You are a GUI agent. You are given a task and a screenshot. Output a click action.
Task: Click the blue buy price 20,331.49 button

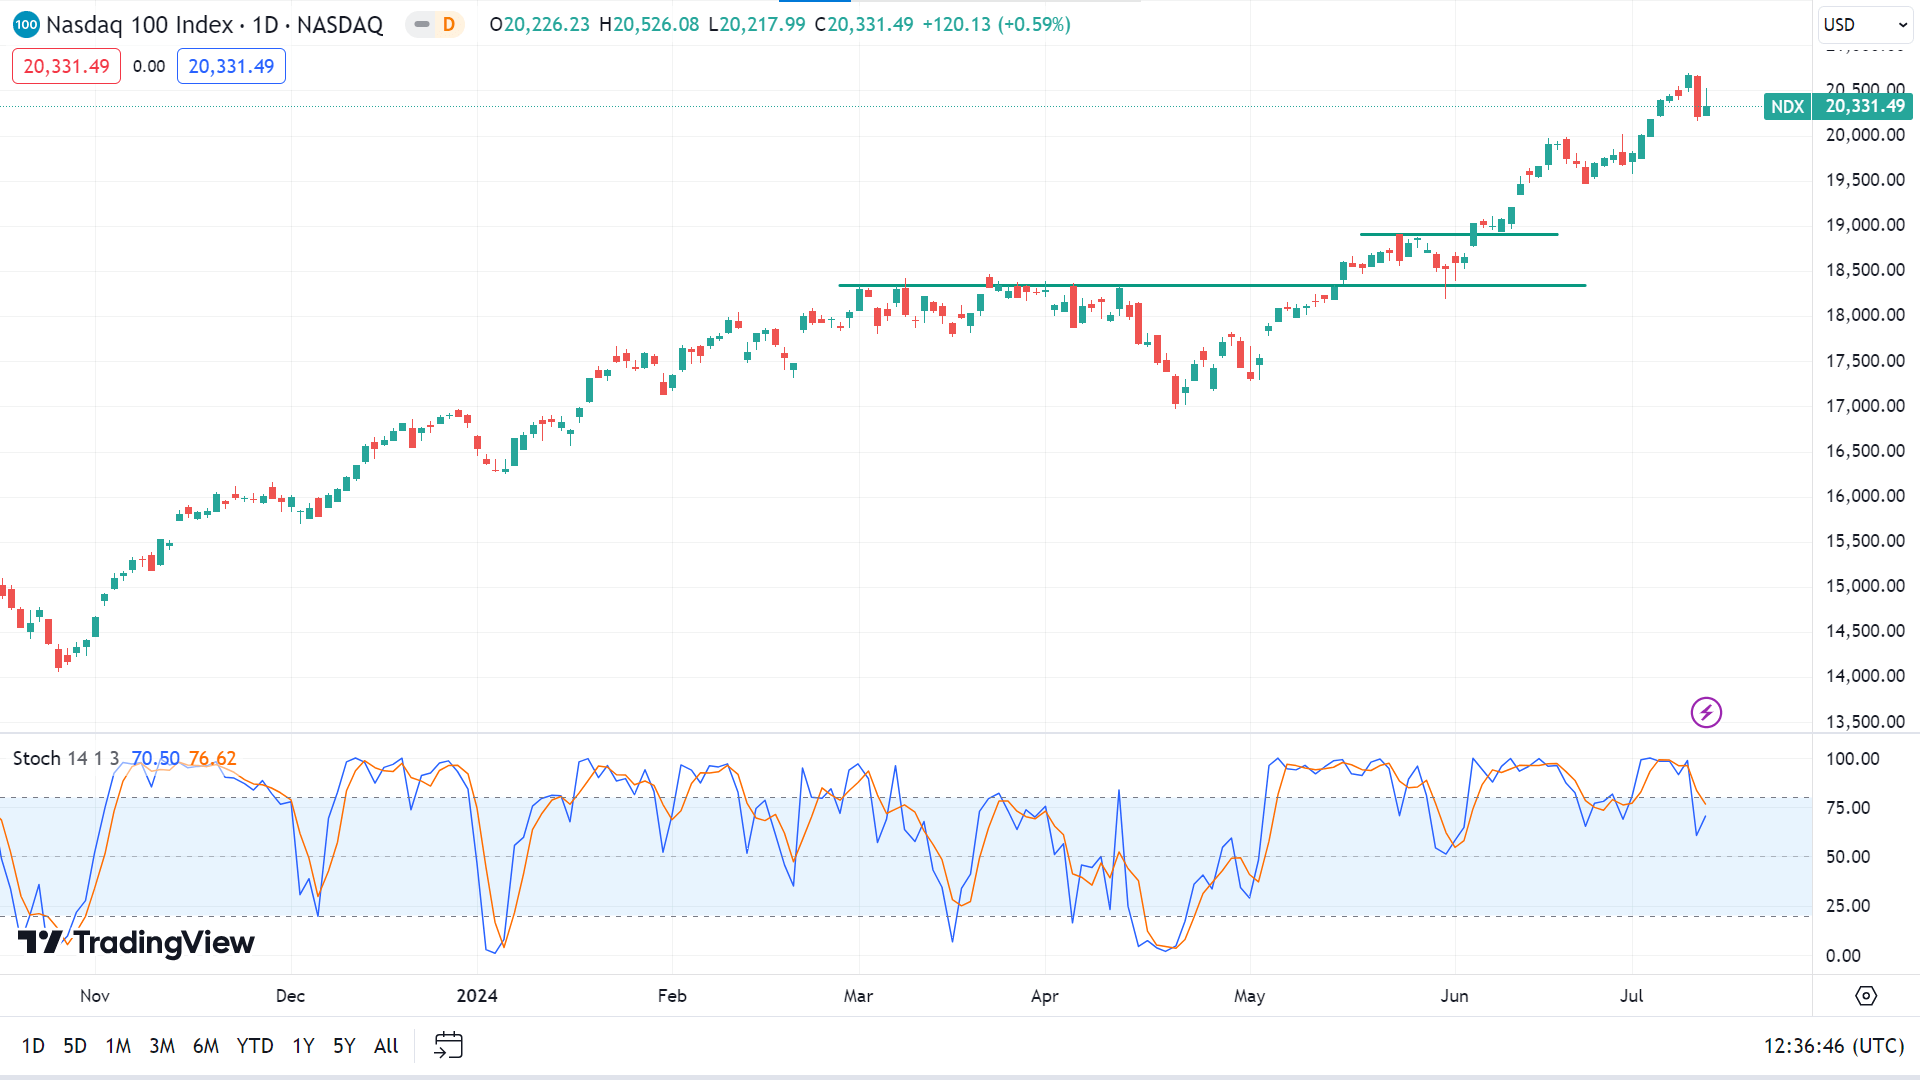tap(231, 66)
